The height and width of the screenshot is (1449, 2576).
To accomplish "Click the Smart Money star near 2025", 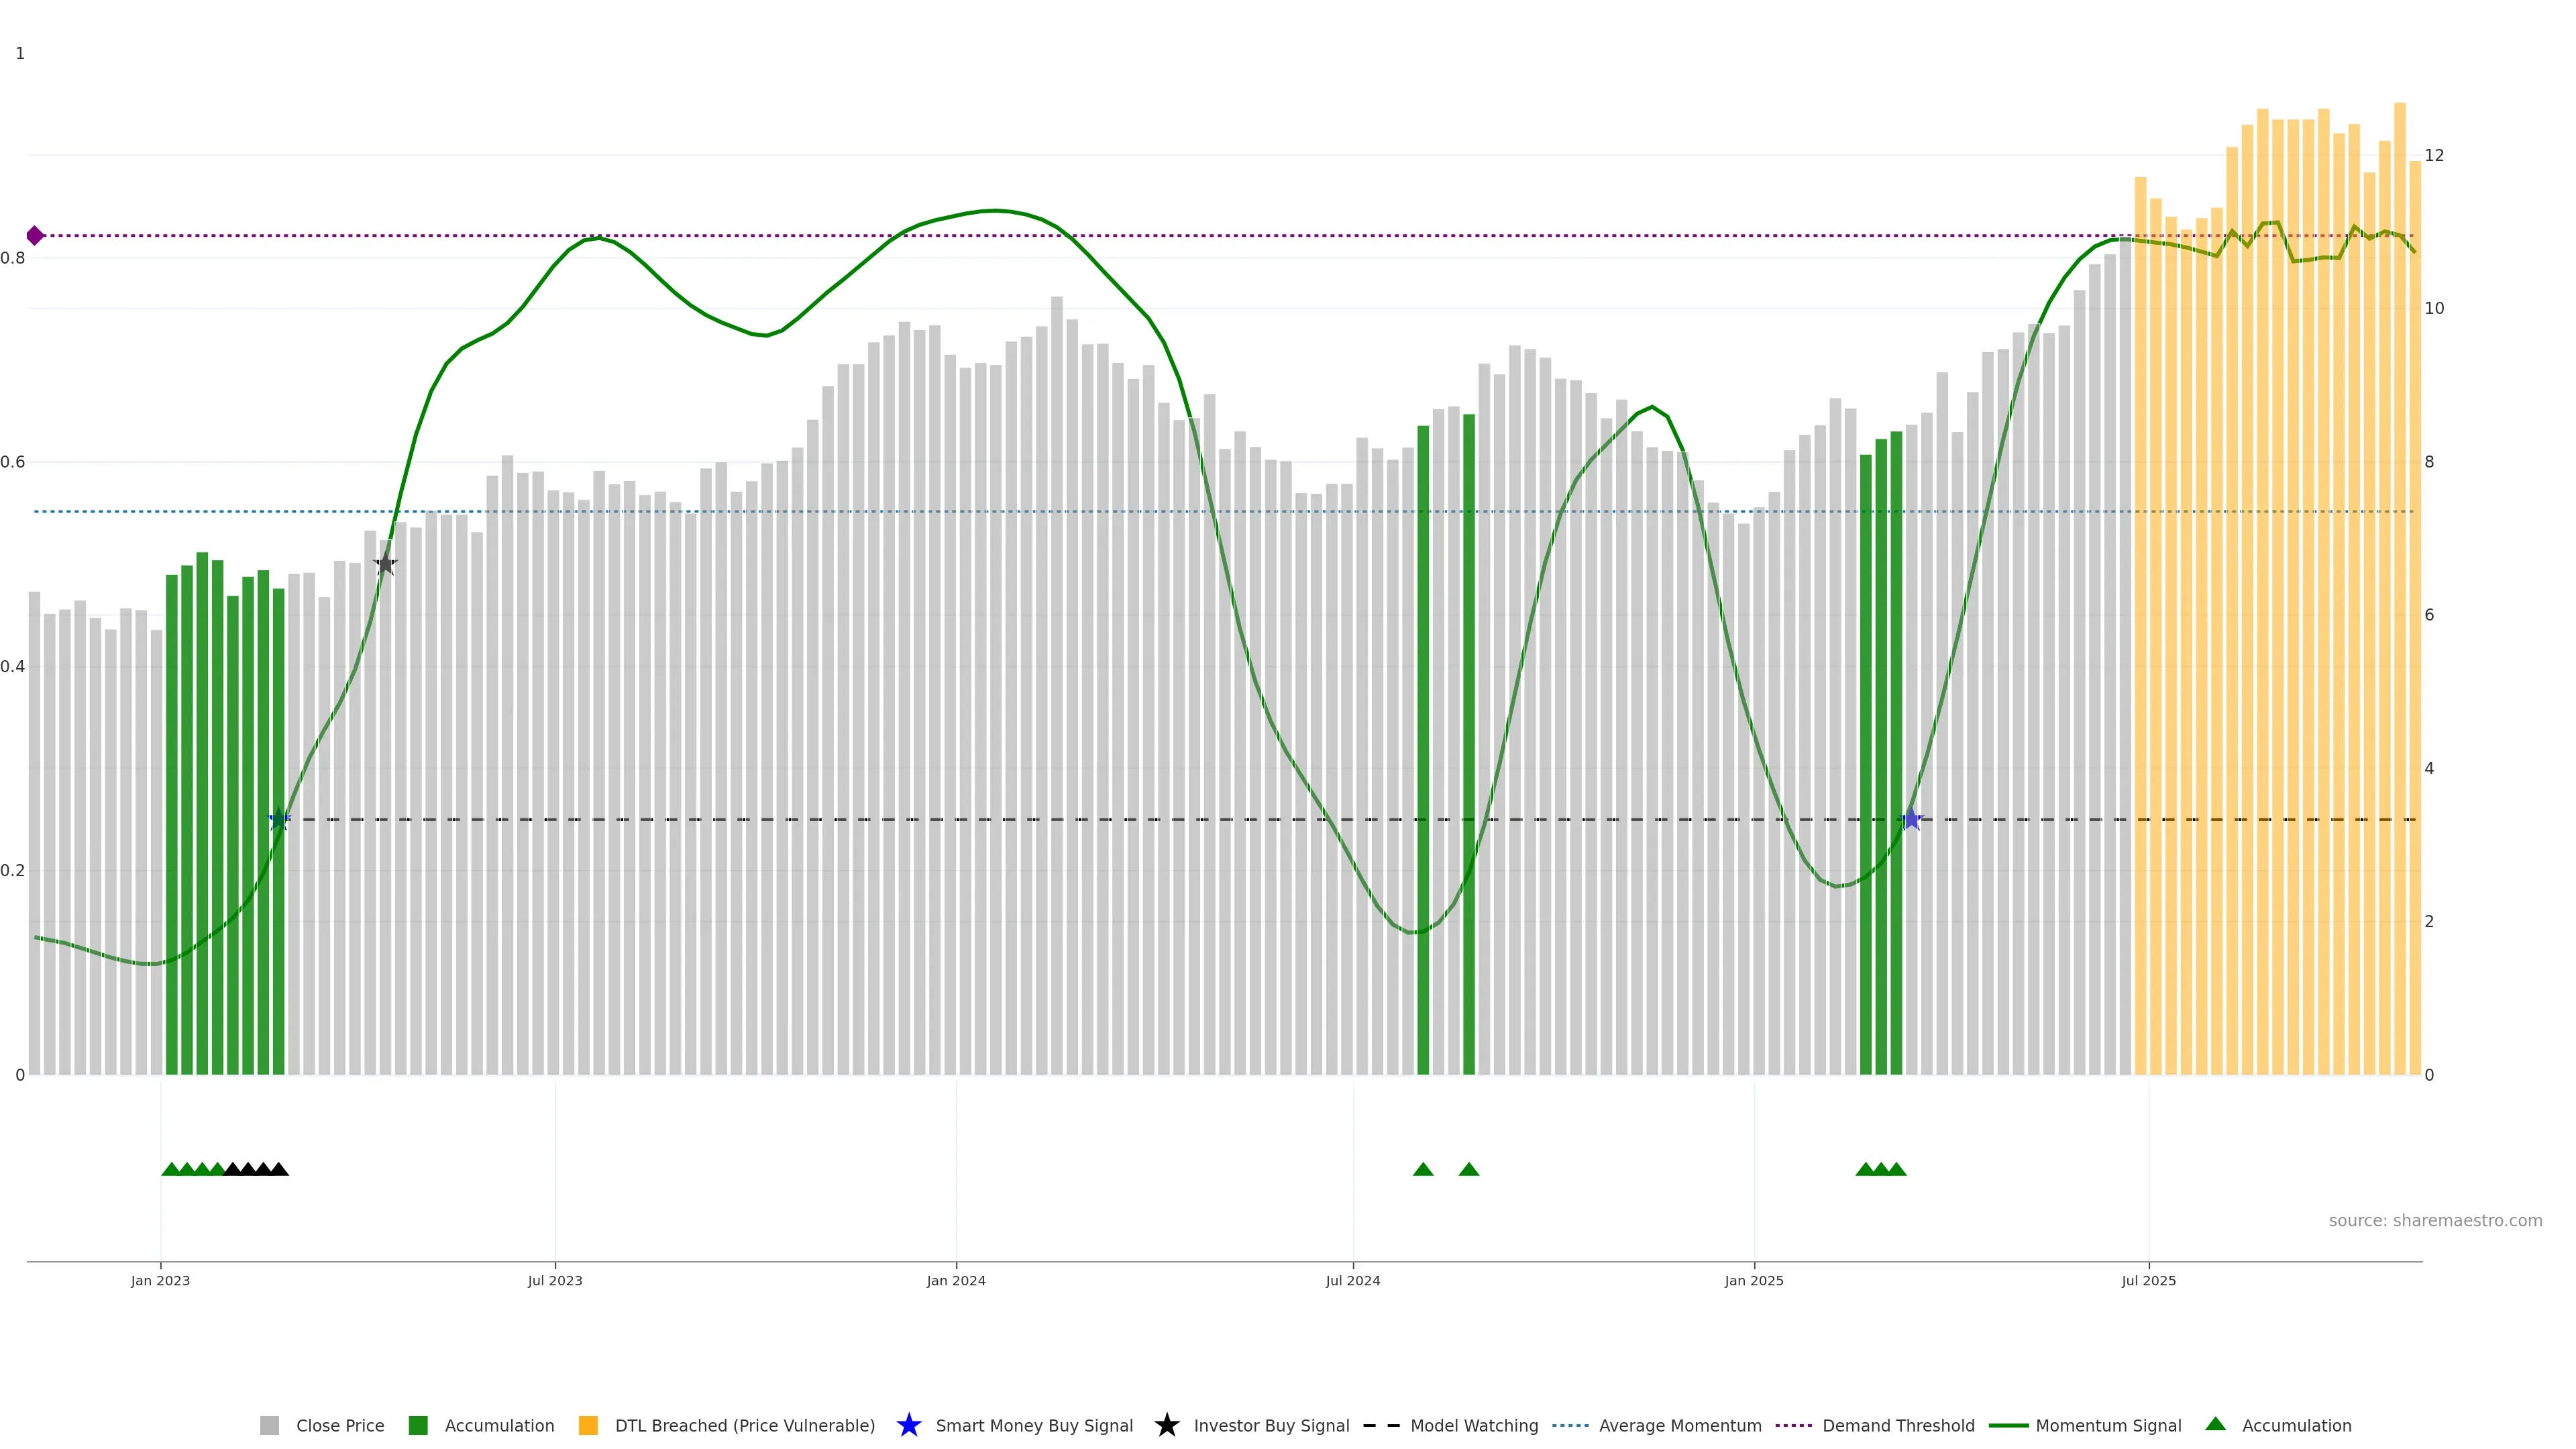I will (1911, 820).
